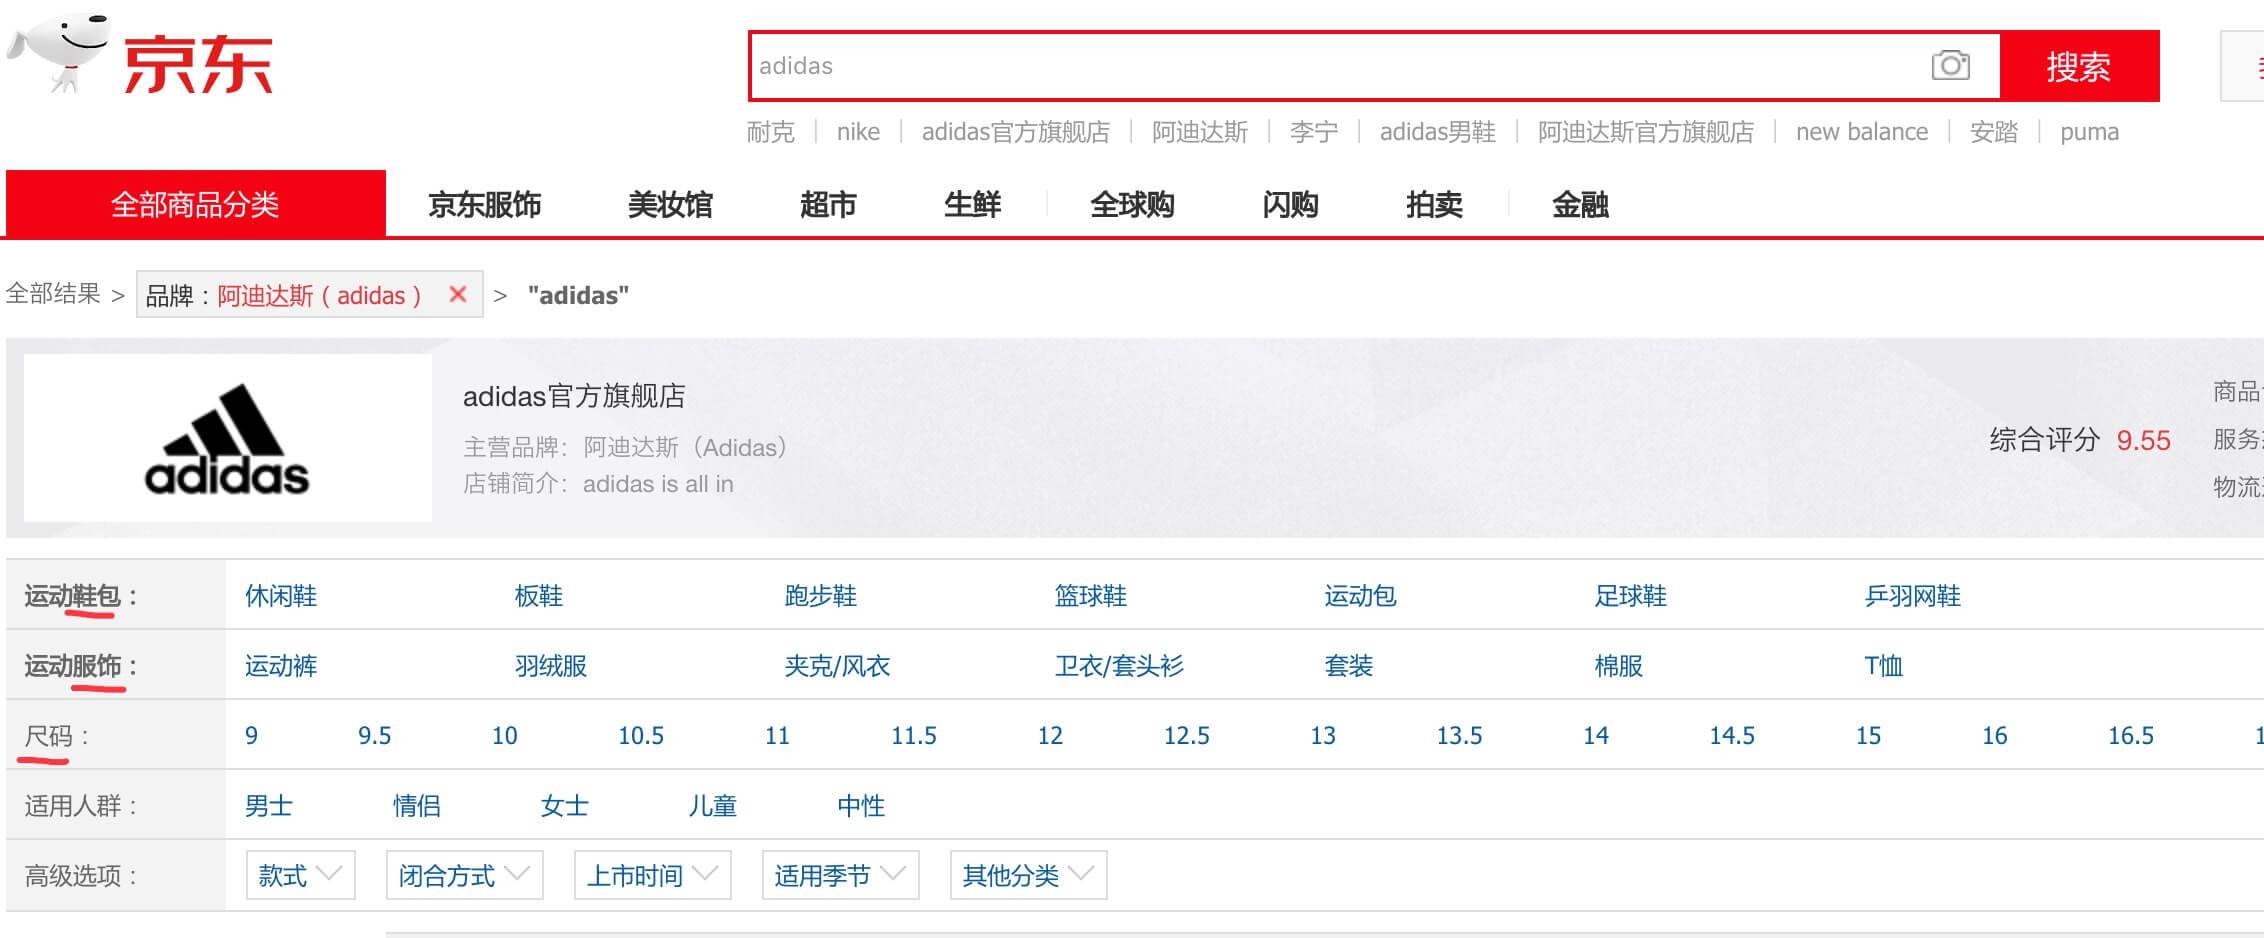Click the adidas store logo thumbnail
Viewport: 2264px width, 938px height.
(x=228, y=438)
